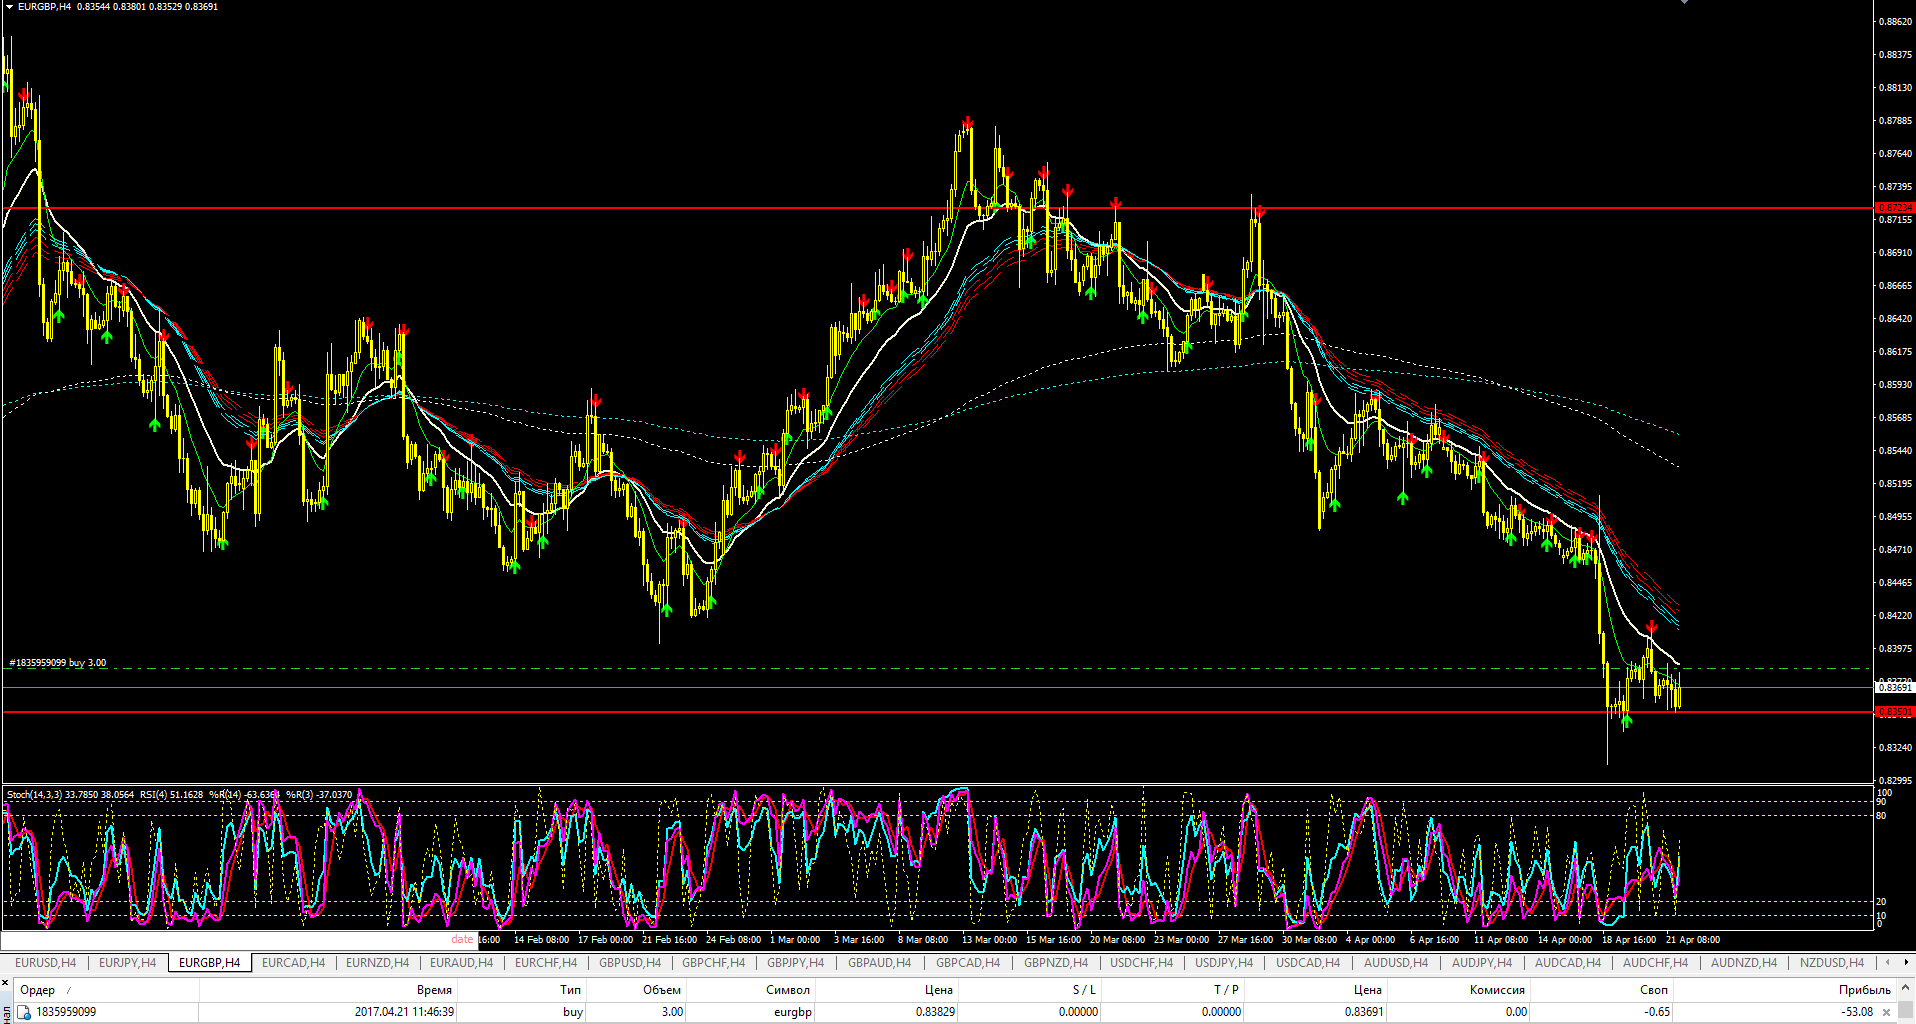Image resolution: width=1916 pixels, height=1024 pixels.
Task: Go to the AUDNZD,H4 chart tab
Action: click(1744, 963)
